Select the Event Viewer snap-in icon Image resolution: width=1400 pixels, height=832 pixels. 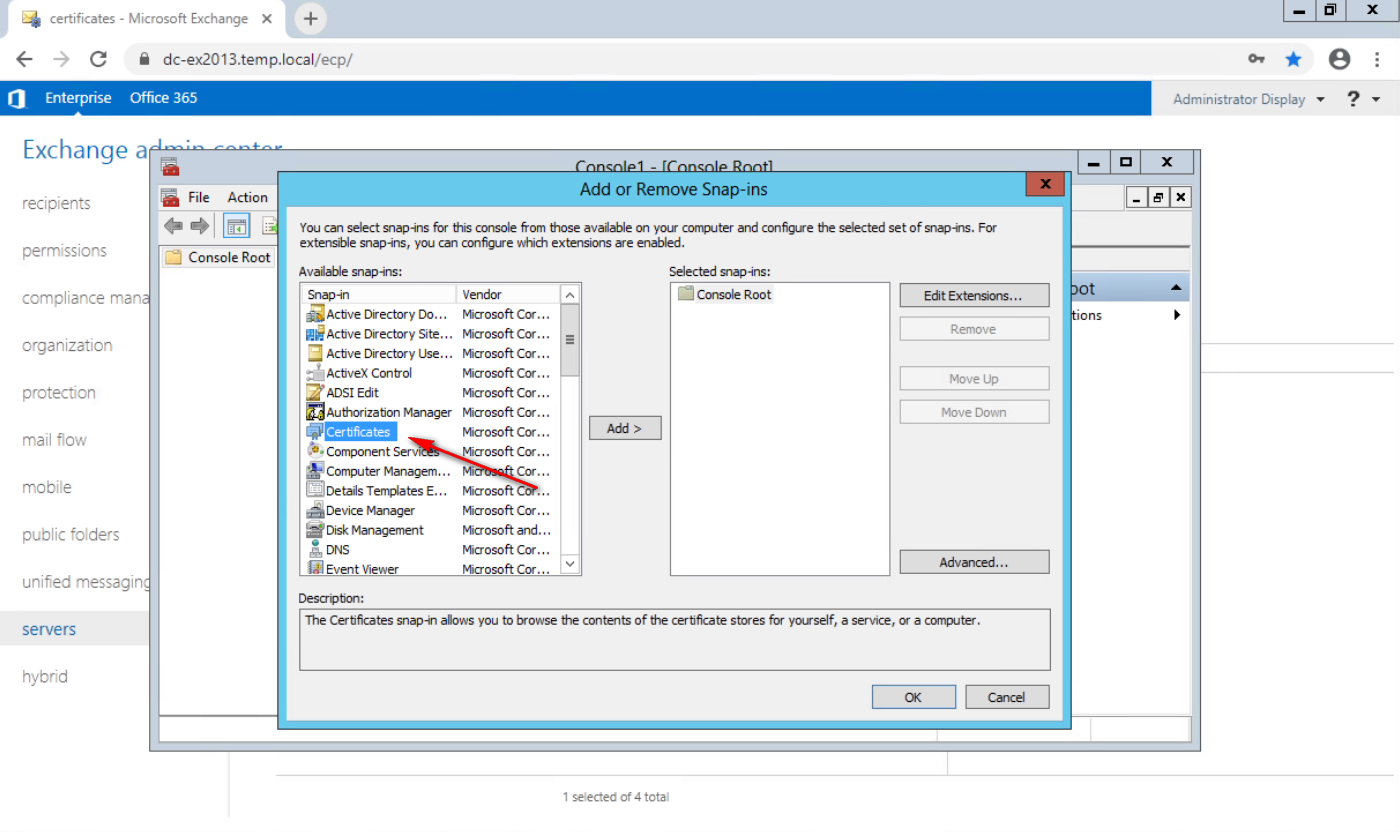click(x=315, y=569)
